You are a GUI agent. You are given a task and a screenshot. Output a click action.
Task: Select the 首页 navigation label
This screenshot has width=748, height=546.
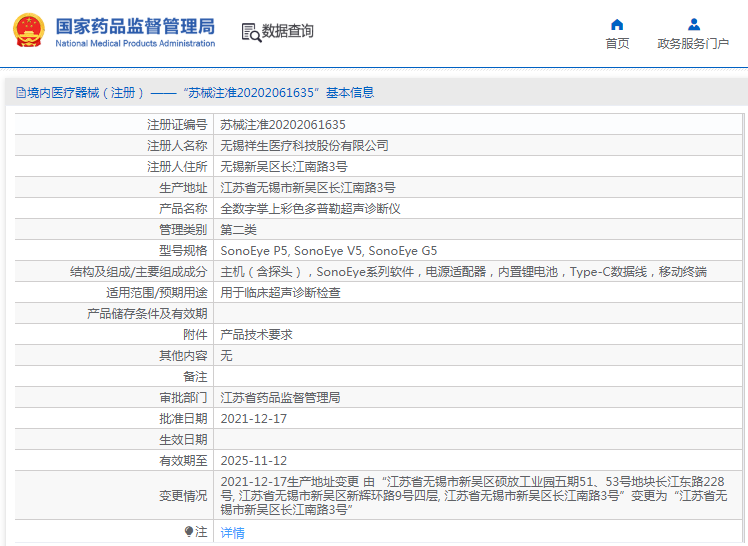click(617, 43)
